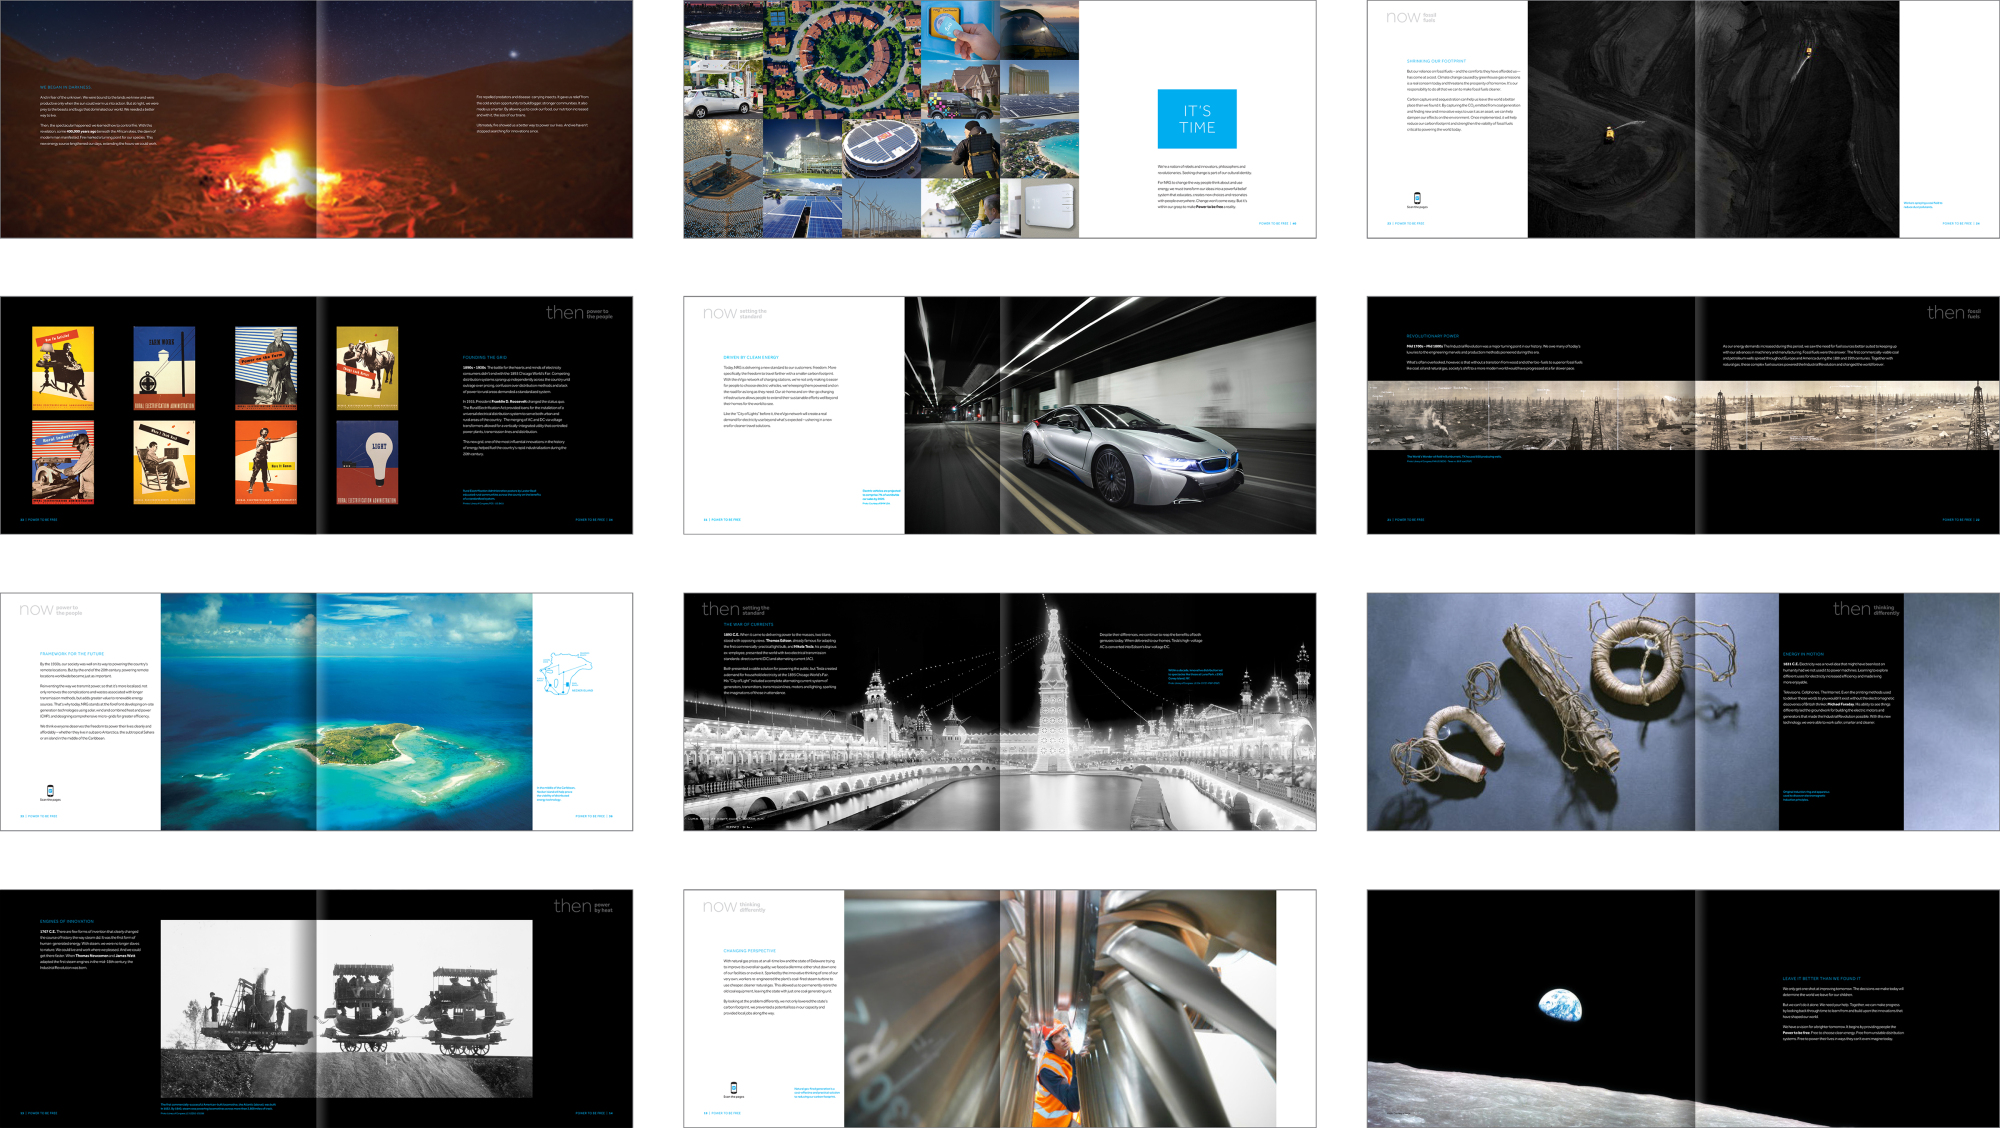Viewport: 2000px width, 1128px height.
Task: Click the THE WAR OF CURRENTS heading
Action: (x=749, y=624)
